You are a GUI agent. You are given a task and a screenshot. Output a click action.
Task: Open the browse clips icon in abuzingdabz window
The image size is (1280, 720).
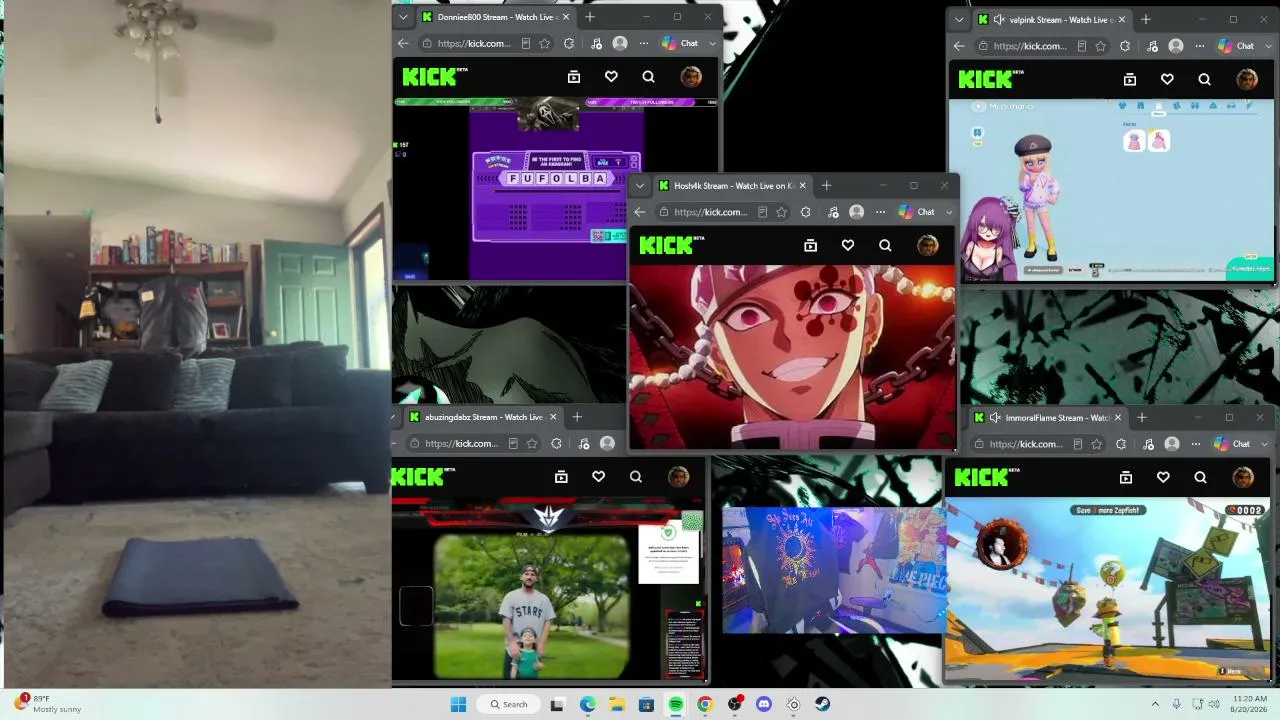coord(561,477)
